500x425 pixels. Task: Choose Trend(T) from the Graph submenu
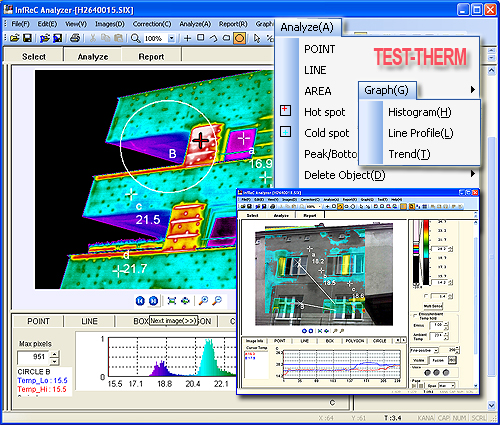click(409, 154)
